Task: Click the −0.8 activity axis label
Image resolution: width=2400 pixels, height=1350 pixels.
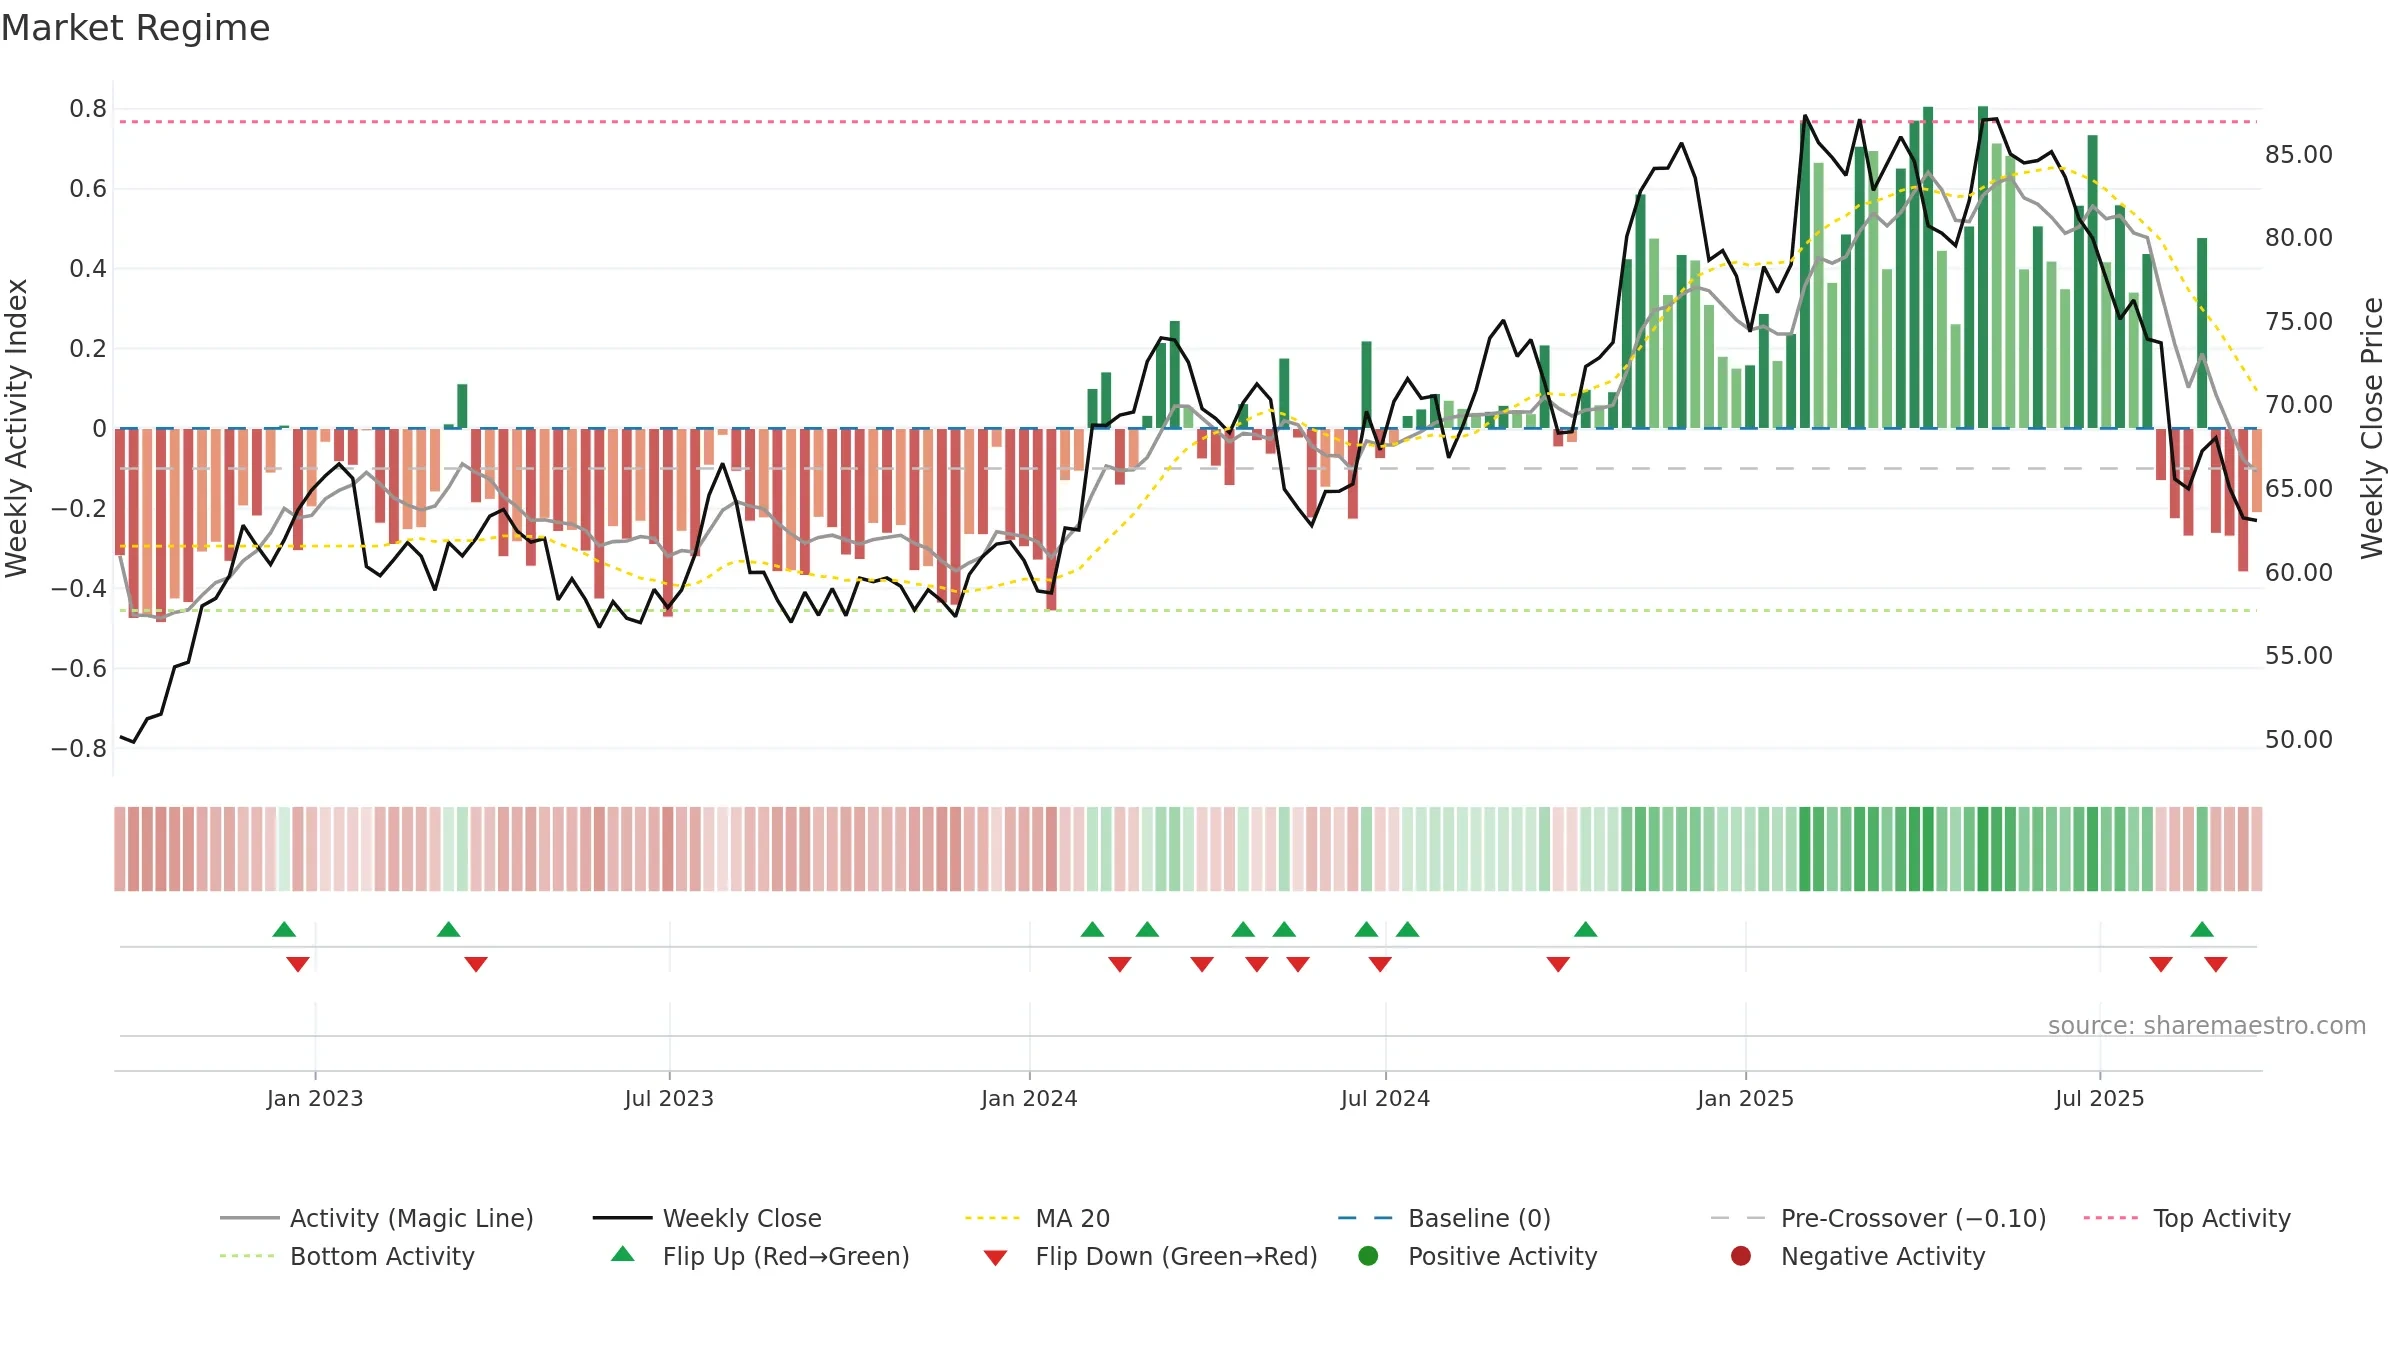Action: click(79, 748)
